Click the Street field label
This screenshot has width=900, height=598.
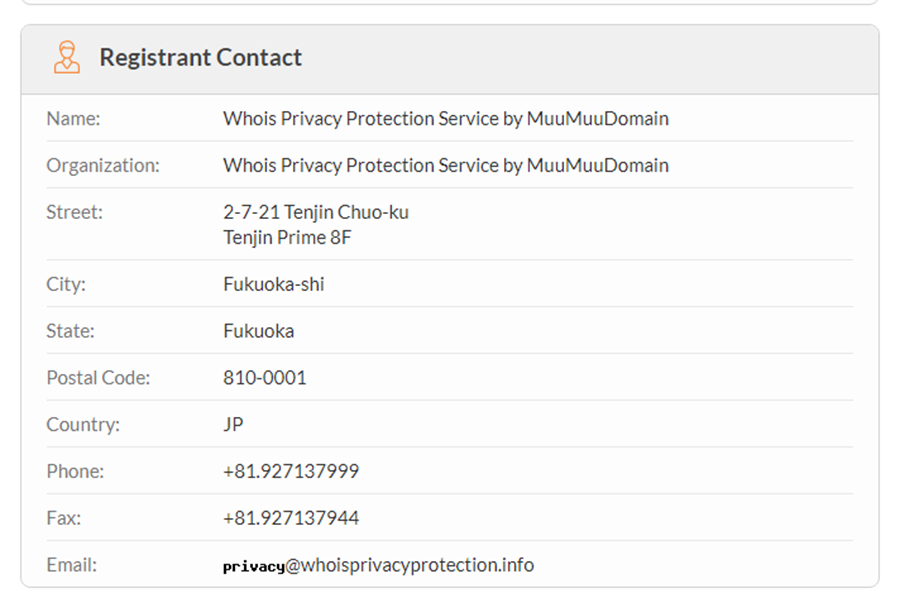[74, 212]
